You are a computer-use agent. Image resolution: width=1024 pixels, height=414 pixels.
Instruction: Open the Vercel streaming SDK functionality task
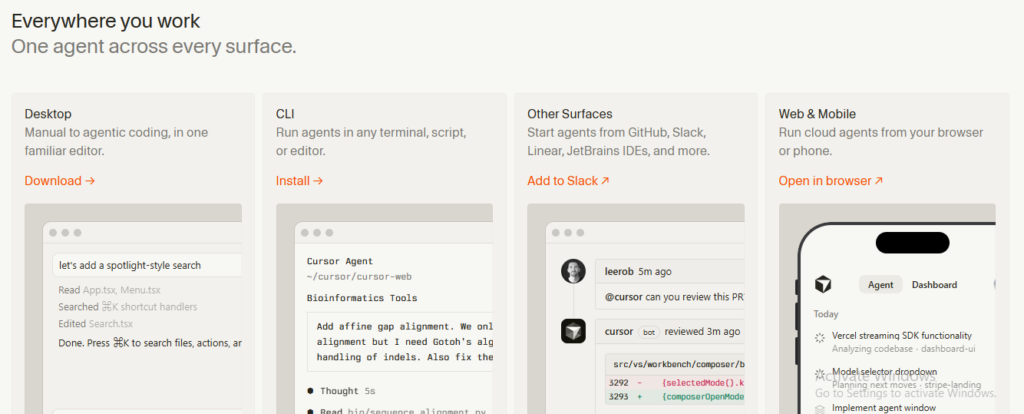click(902, 336)
